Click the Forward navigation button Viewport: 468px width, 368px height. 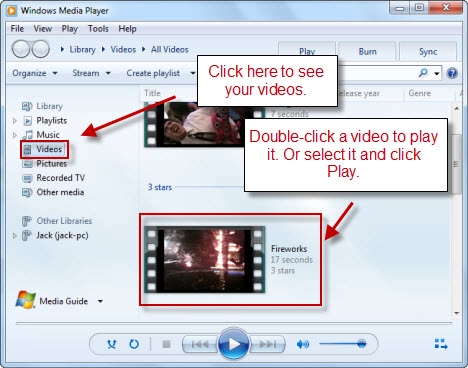(x=40, y=49)
